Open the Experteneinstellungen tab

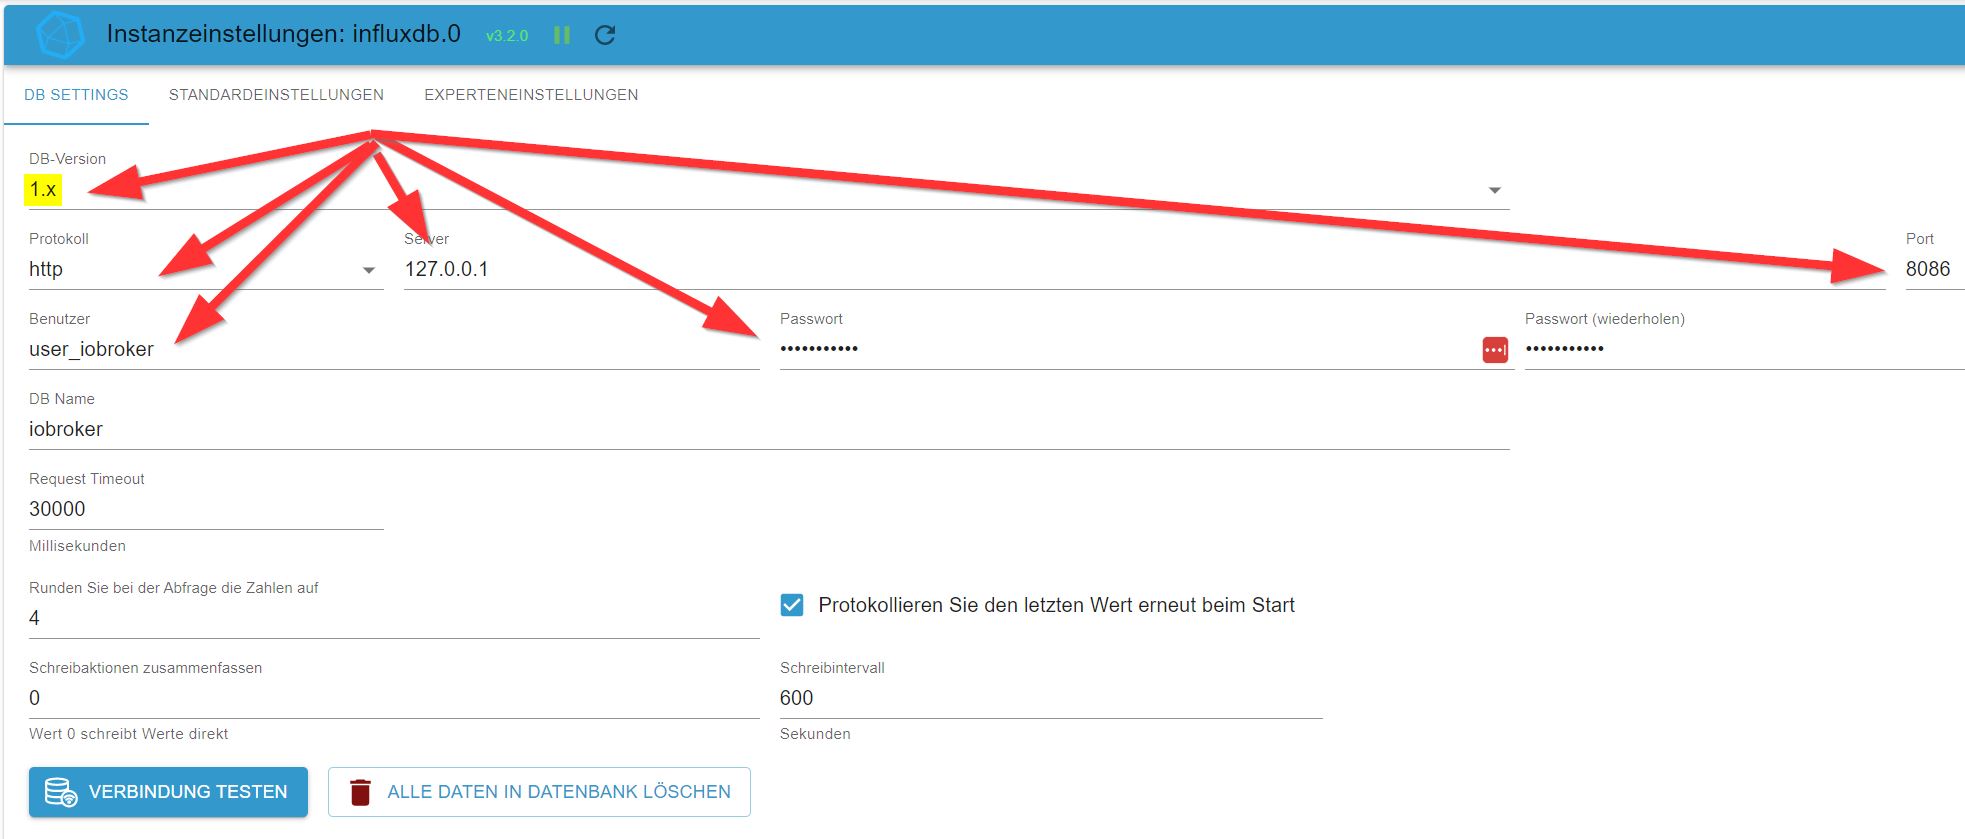[531, 95]
